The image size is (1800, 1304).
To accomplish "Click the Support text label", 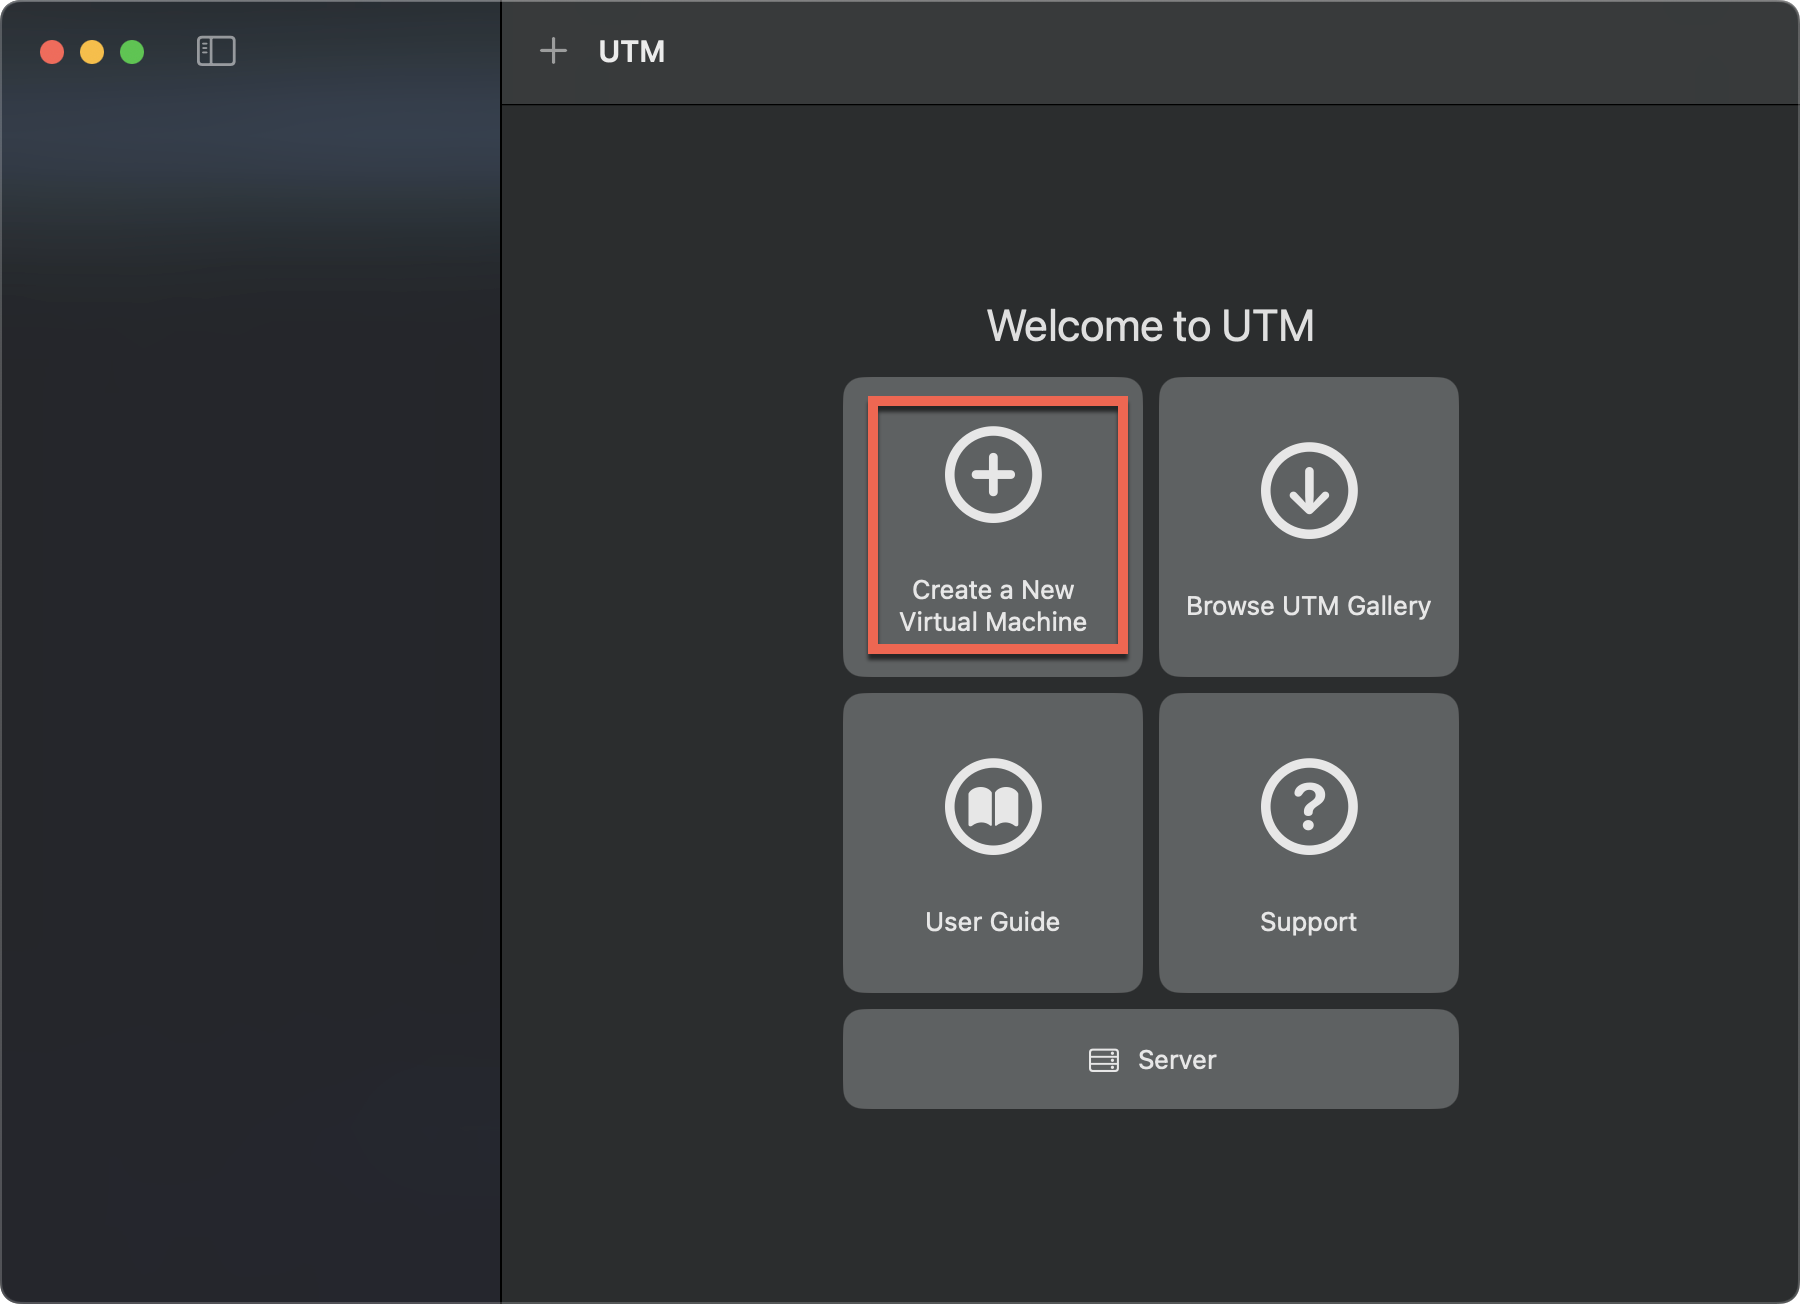I will tap(1308, 922).
